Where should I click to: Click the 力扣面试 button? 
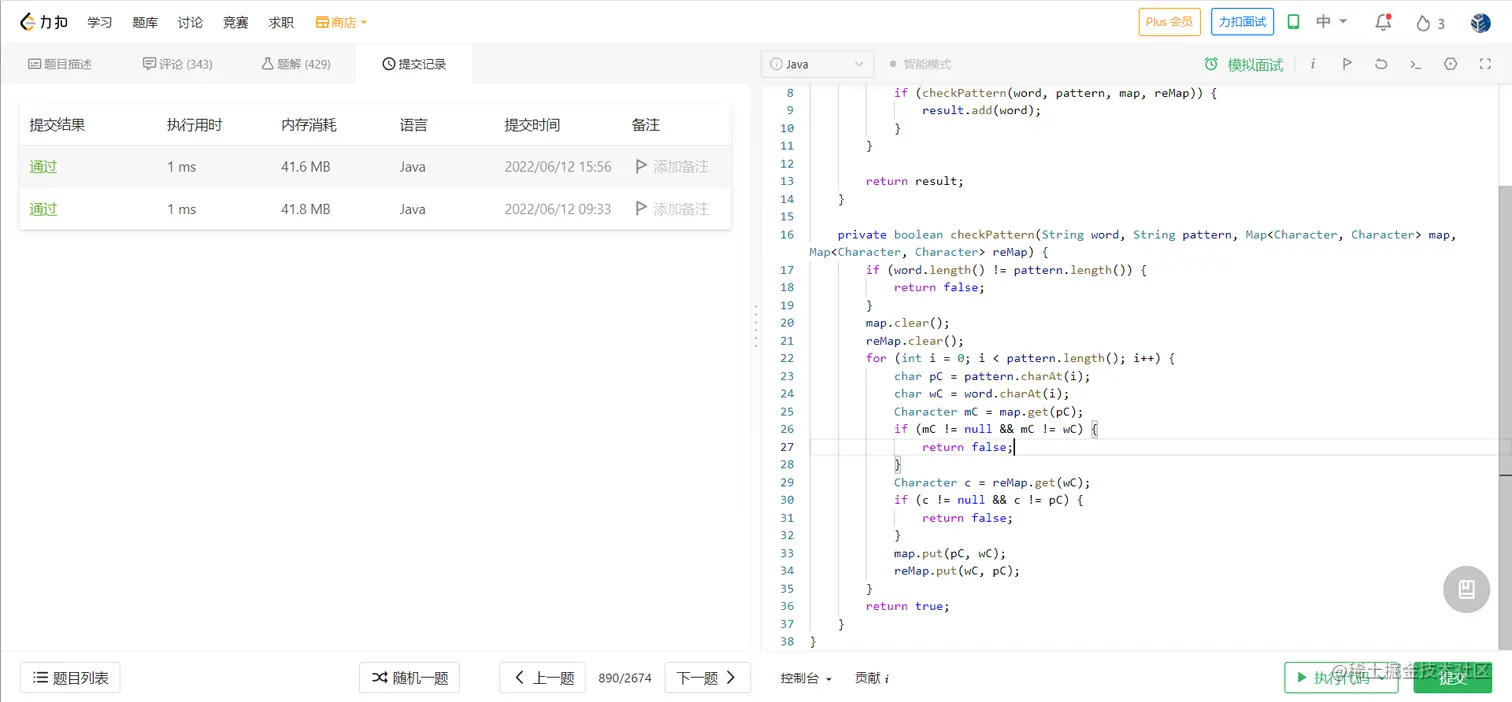1242,22
